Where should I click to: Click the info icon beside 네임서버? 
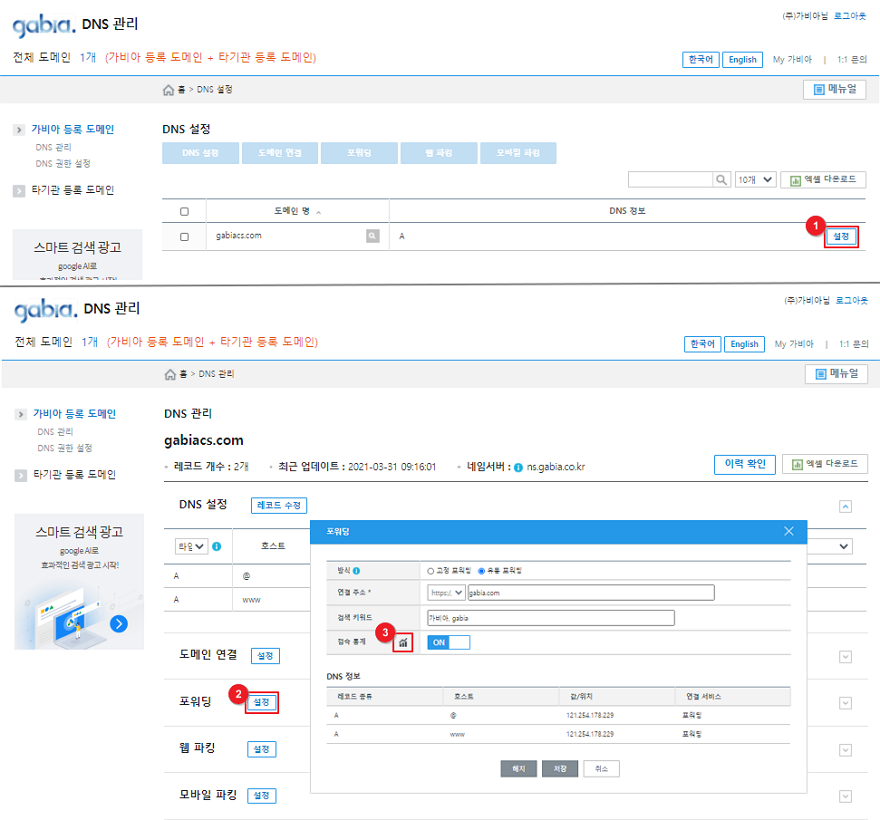[x=518, y=468]
